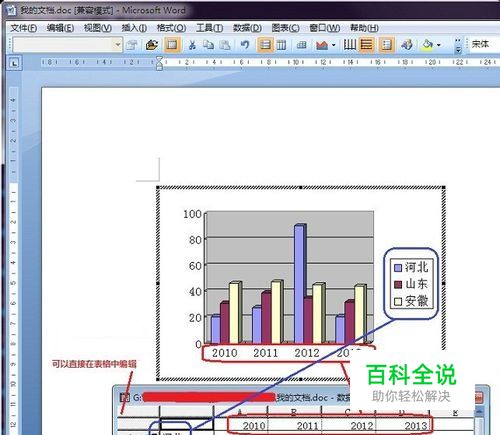Viewport: 500px width, 435px height.
Task: Open the toolbar options chevron
Action: pos(458,45)
